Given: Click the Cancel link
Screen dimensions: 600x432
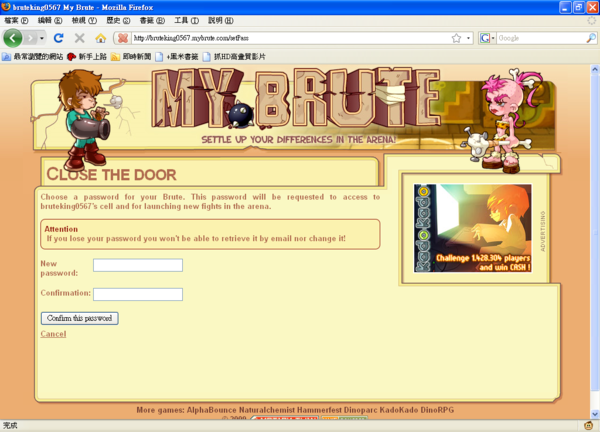Looking at the screenshot, I should pos(54,334).
